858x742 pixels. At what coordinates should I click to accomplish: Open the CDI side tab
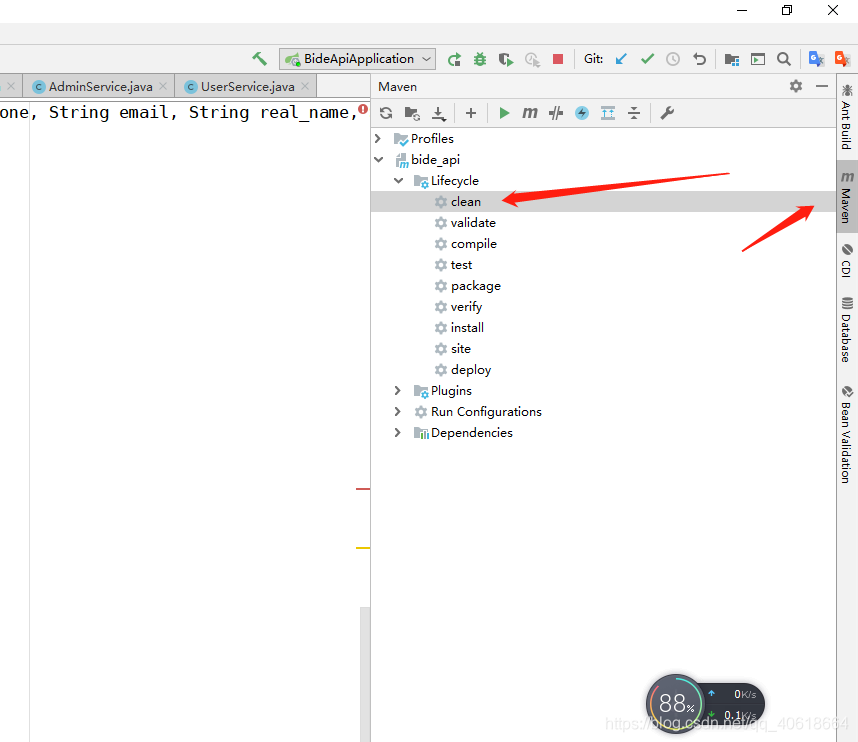[x=847, y=261]
